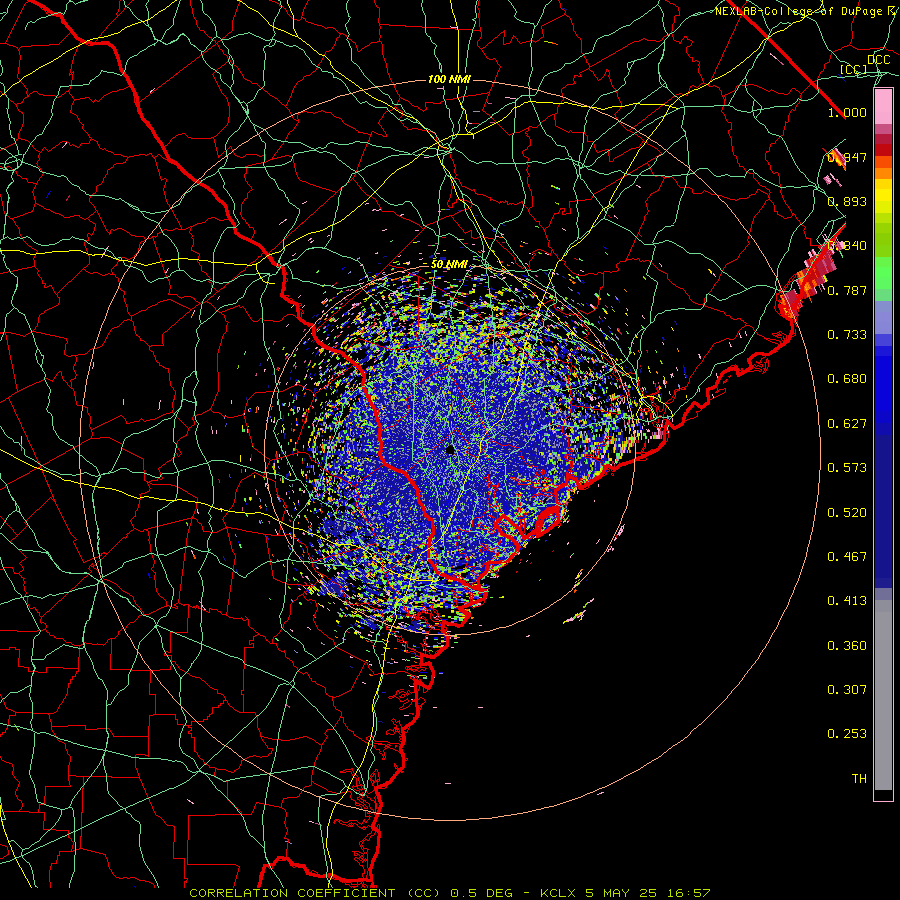Click the 0.307 scale value
The image size is (900, 900).
pos(847,689)
